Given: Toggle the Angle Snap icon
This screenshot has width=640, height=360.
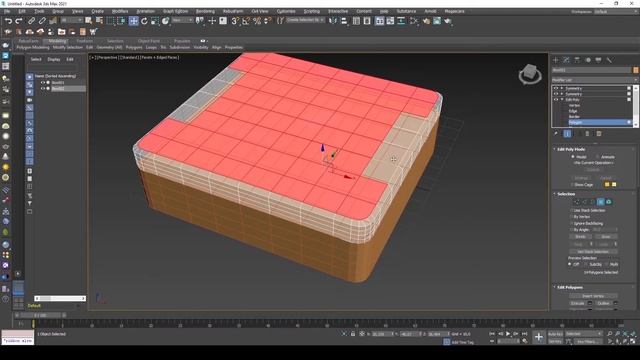Looking at the screenshot, I should [x=246, y=21].
